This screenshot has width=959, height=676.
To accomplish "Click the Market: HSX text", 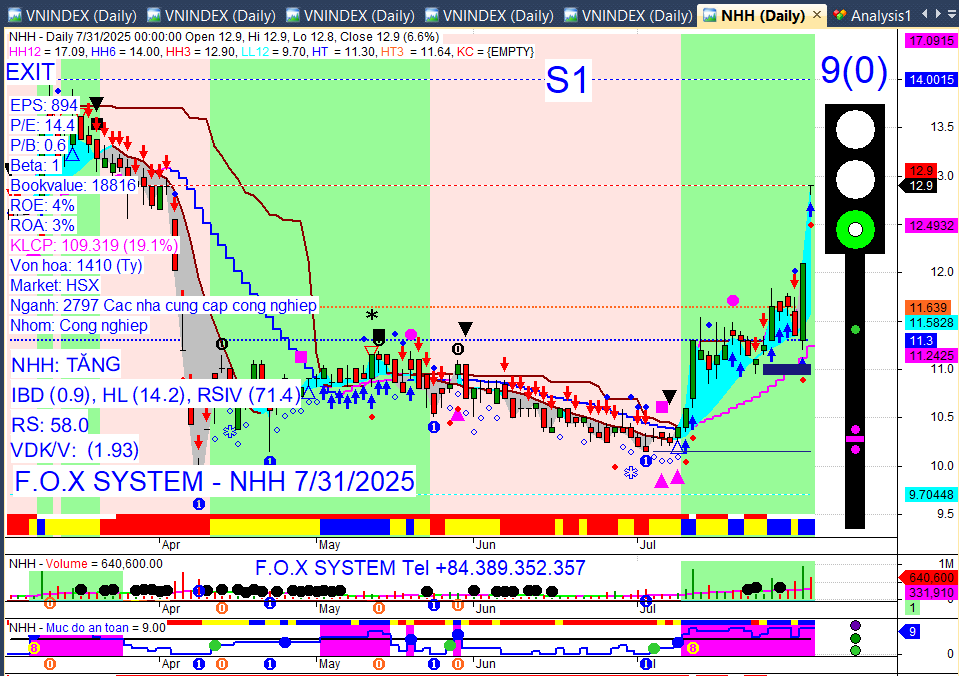I will (54, 285).
